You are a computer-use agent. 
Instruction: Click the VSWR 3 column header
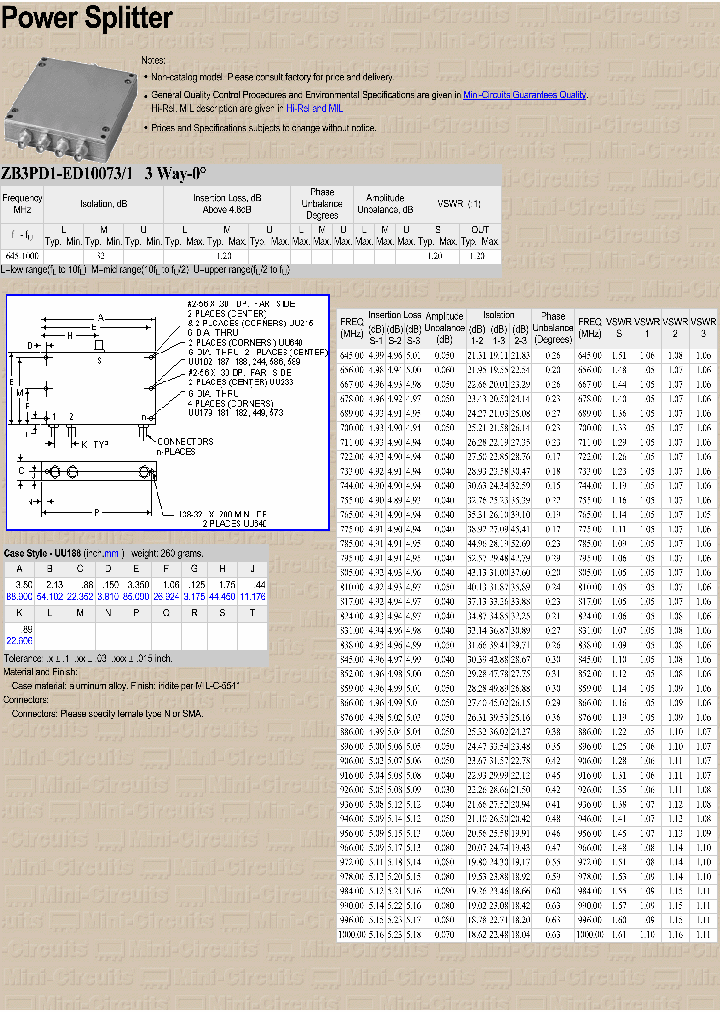[x=703, y=327]
